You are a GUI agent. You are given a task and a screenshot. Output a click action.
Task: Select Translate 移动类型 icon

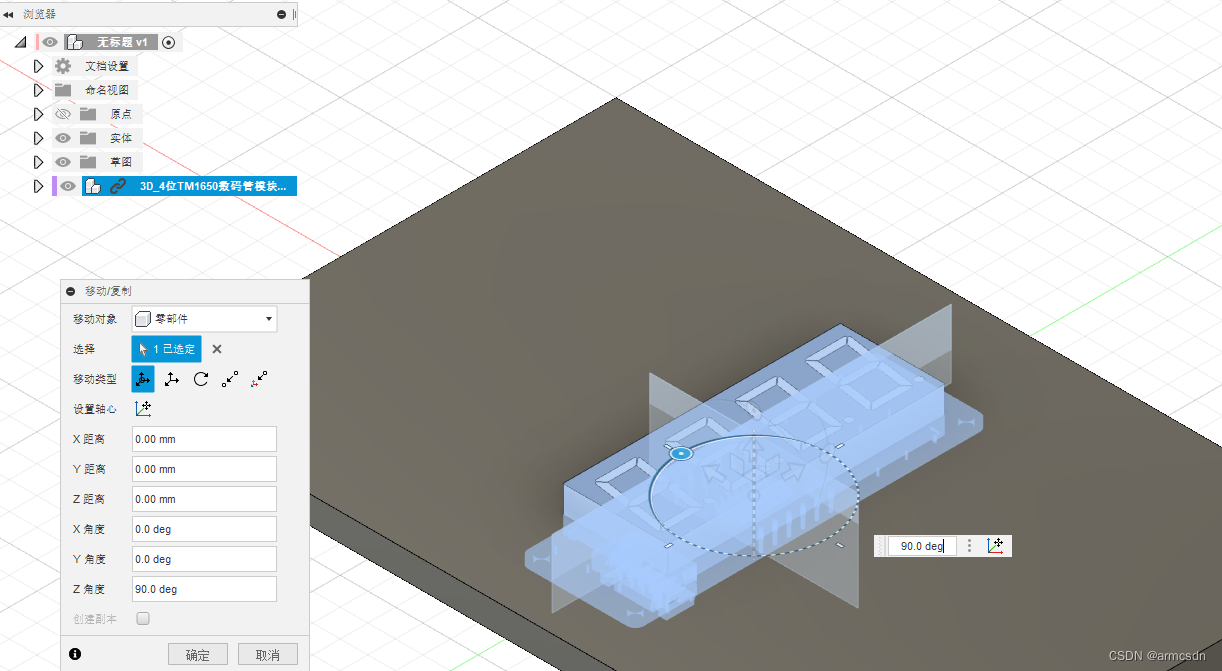point(172,379)
